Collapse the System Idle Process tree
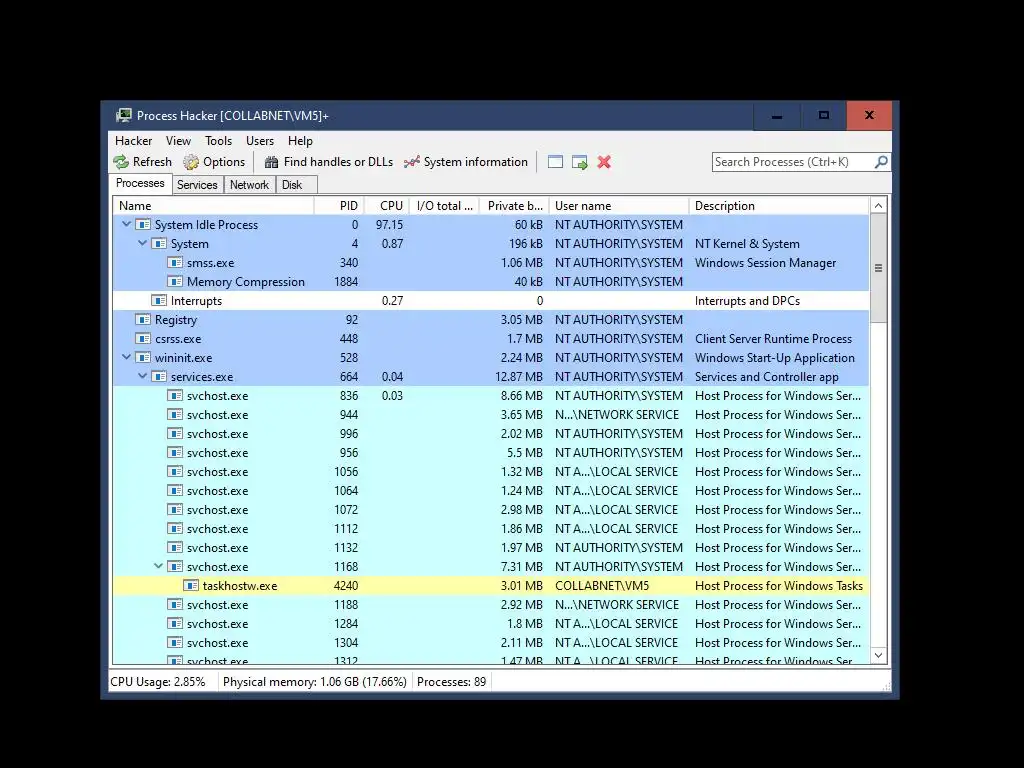Image resolution: width=1024 pixels, height=768 pixels. click(x=127, y=224)
